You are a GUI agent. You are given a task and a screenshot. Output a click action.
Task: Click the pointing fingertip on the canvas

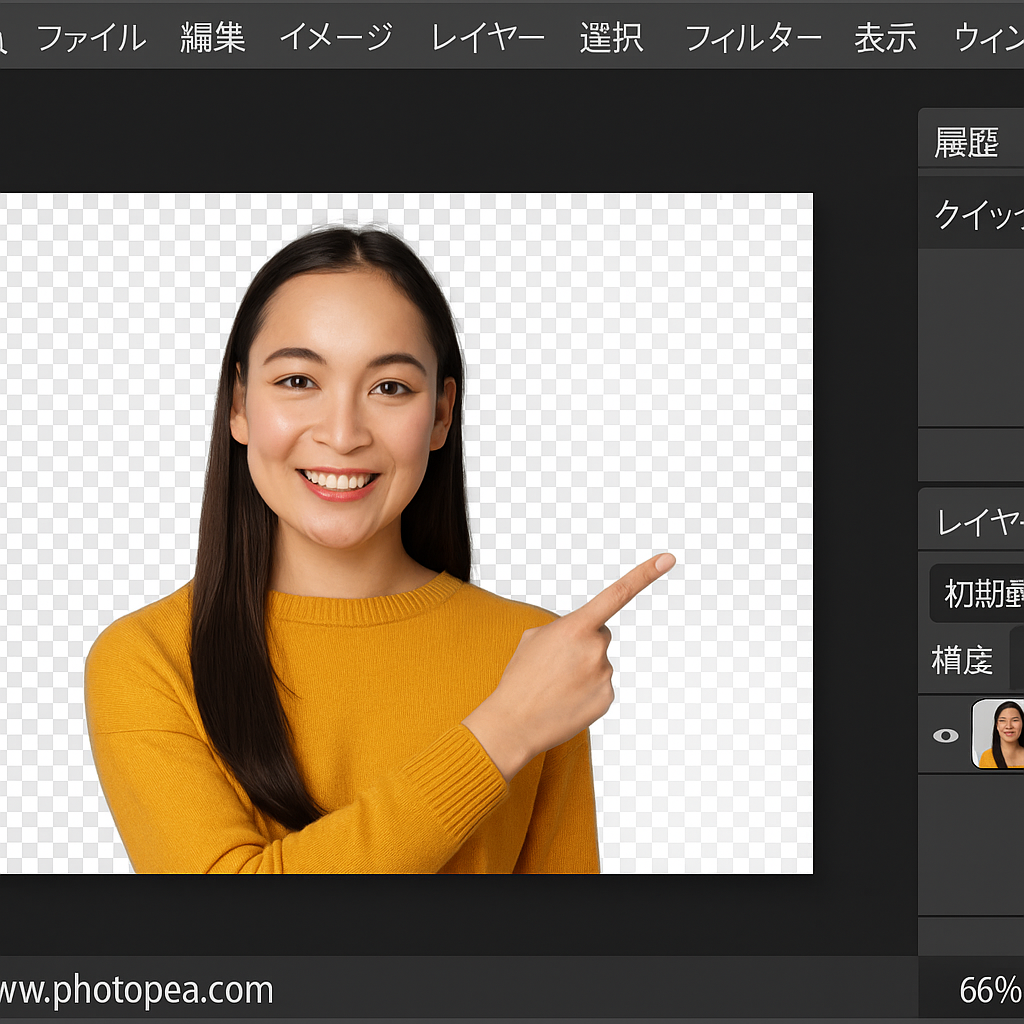(660, 564)
